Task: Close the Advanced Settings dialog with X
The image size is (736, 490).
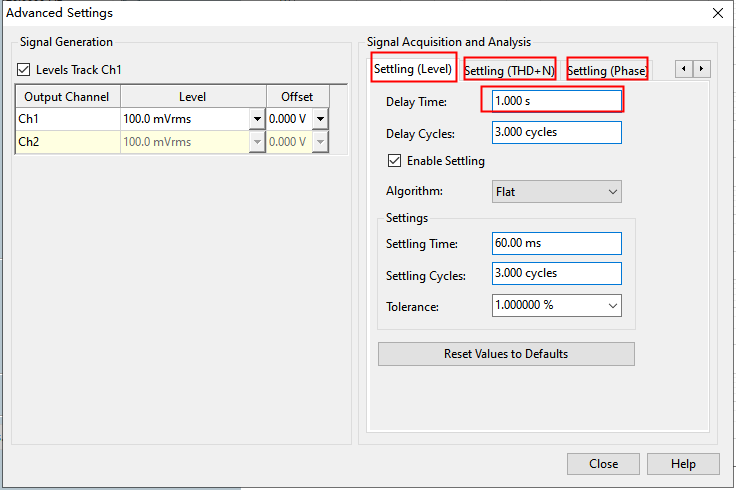Action: pyautogui.click(x=718, y=13)
